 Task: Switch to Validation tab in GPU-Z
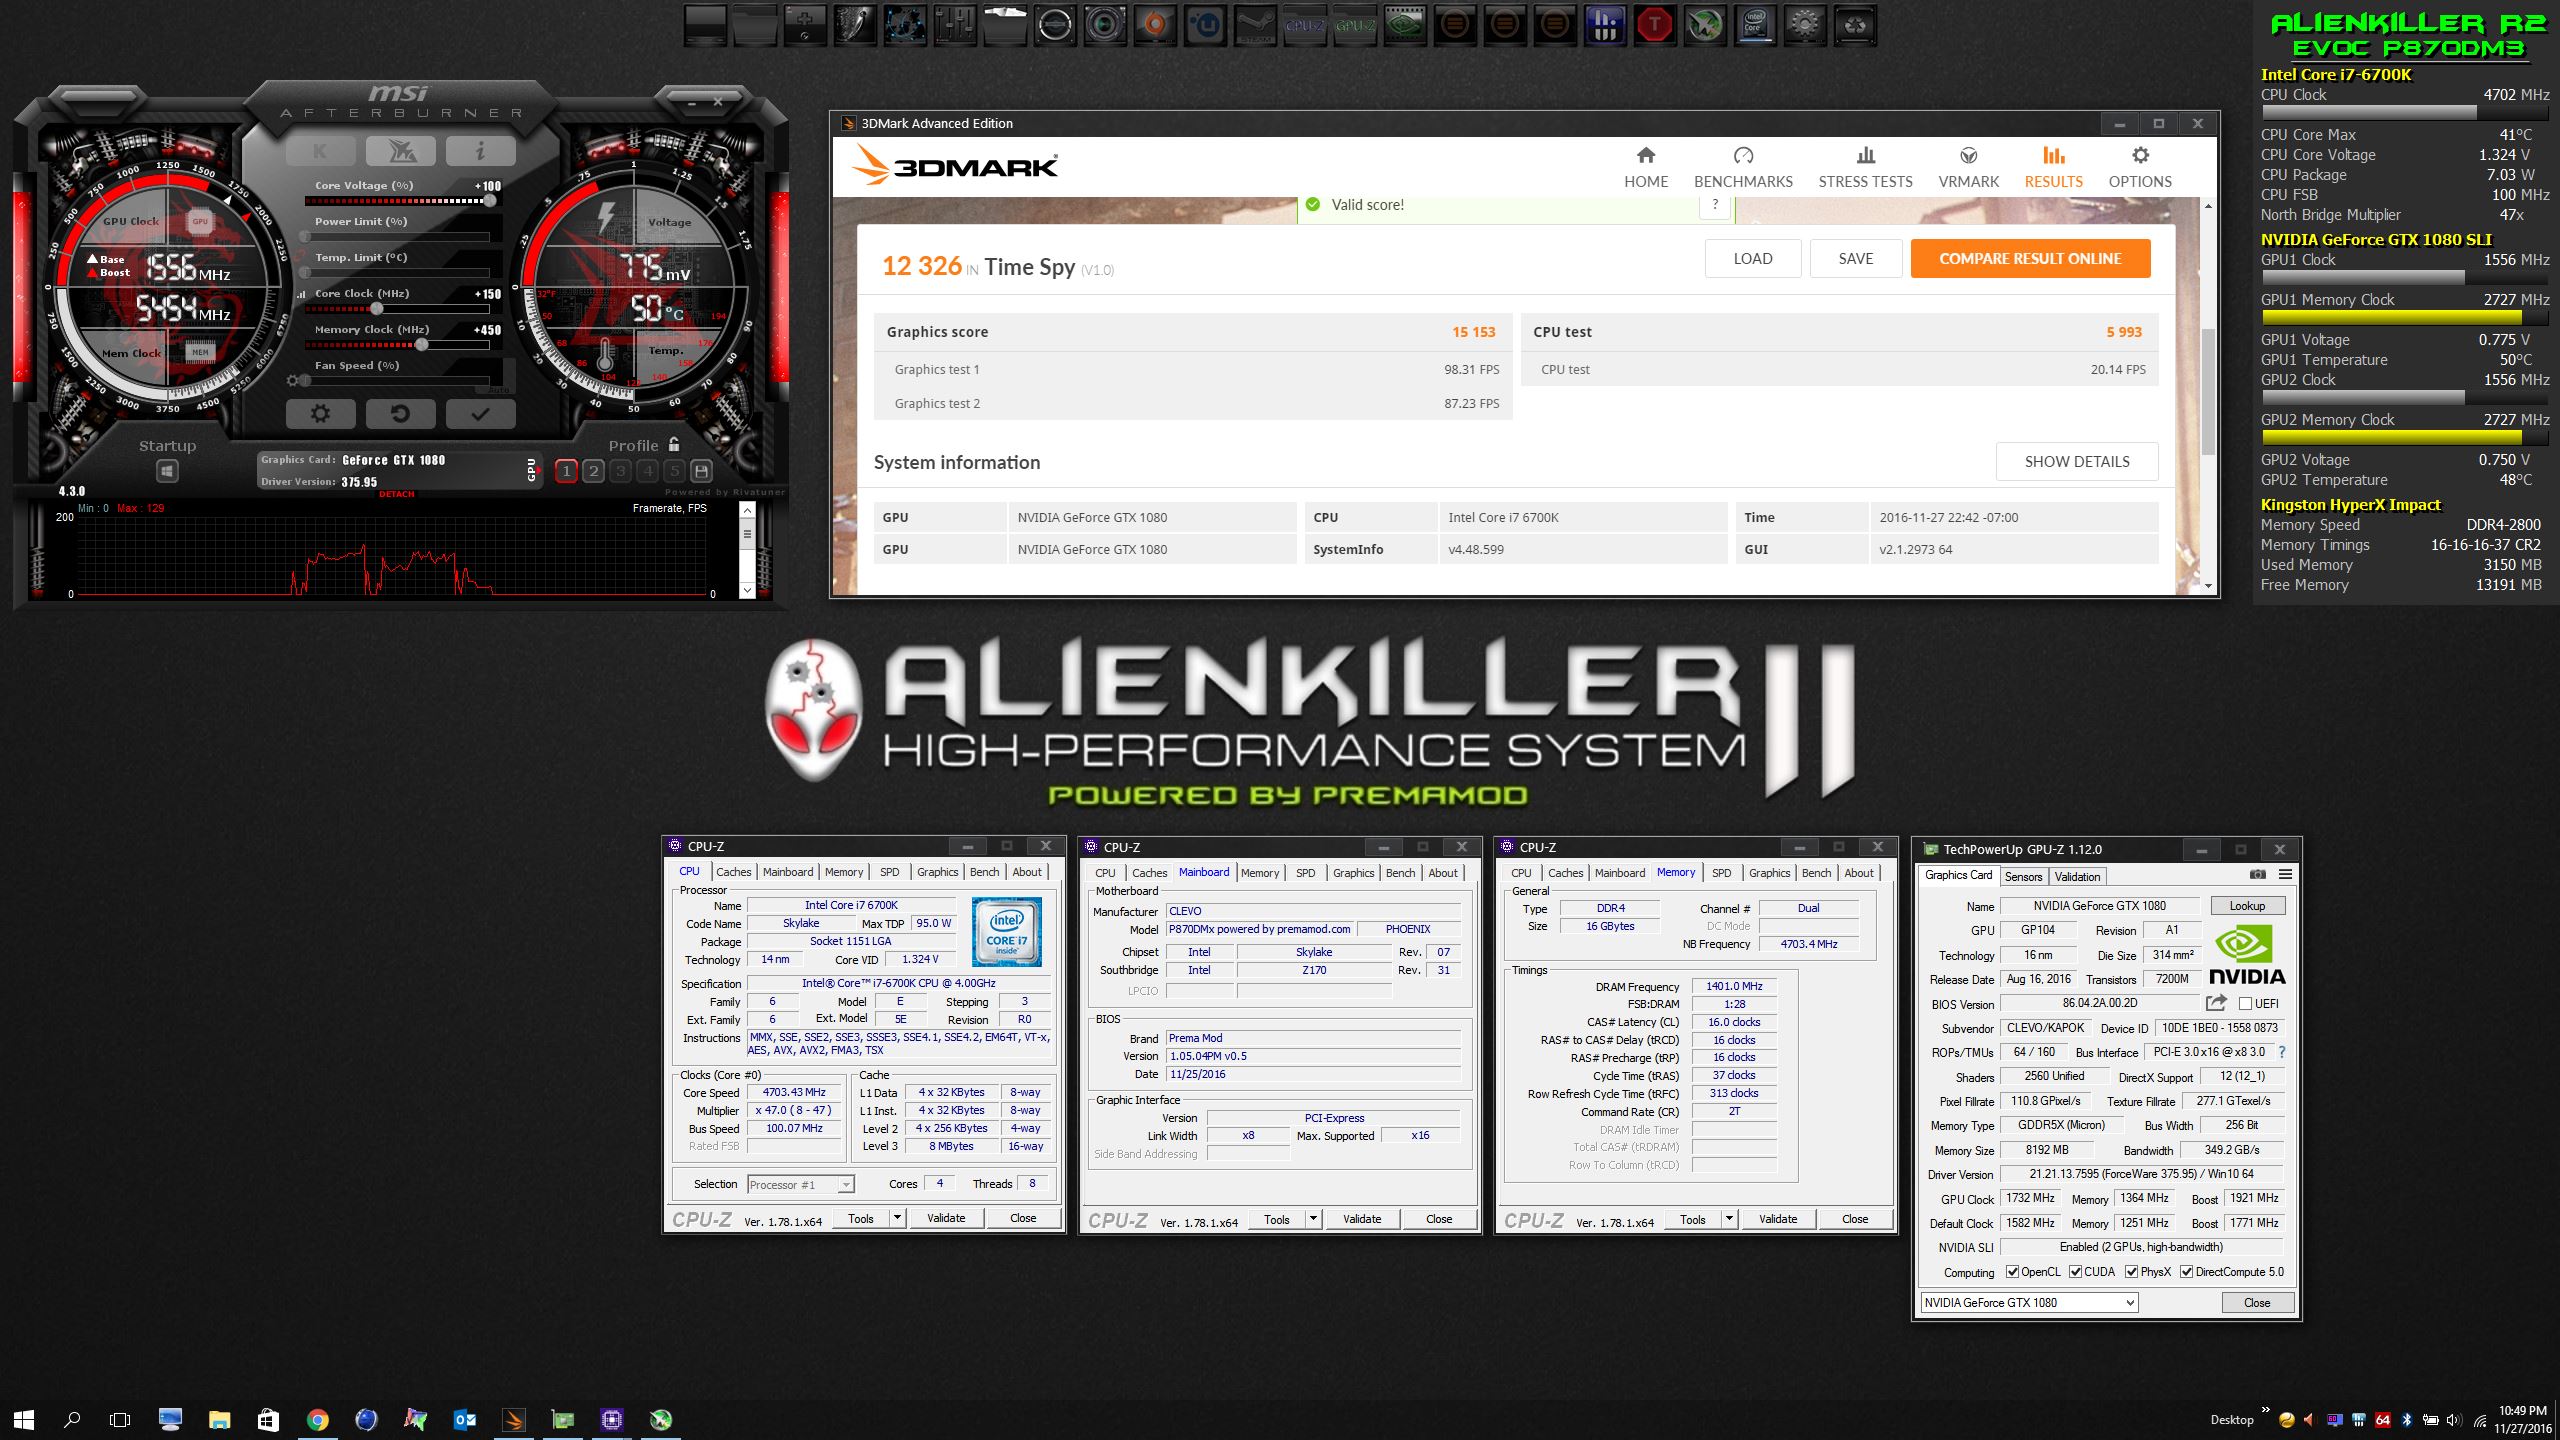(2077, 877)
